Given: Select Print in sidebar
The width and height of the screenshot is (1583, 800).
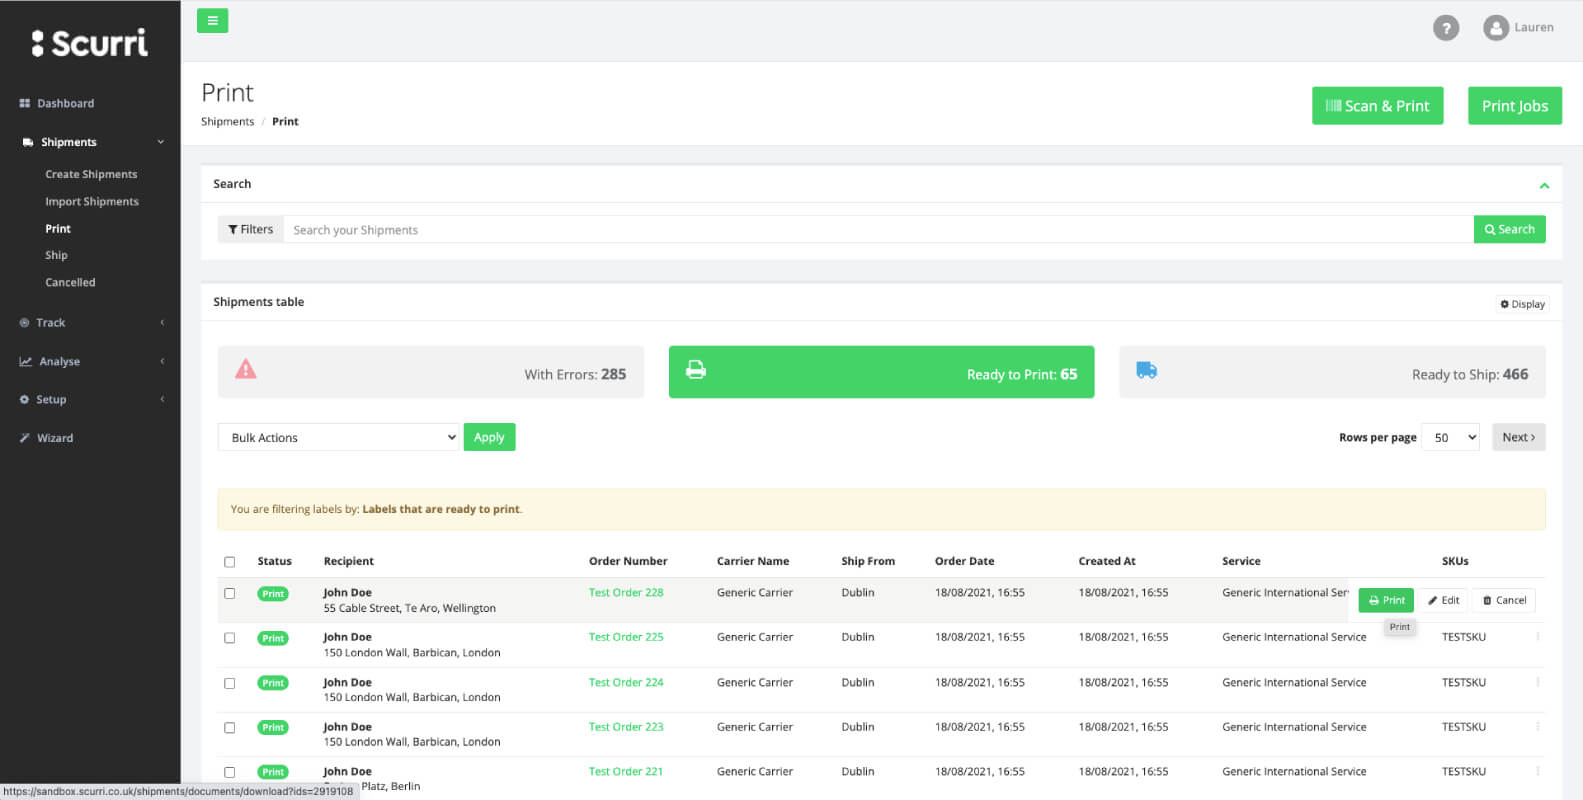Looking at the screenshot, I should coord(58,228).
